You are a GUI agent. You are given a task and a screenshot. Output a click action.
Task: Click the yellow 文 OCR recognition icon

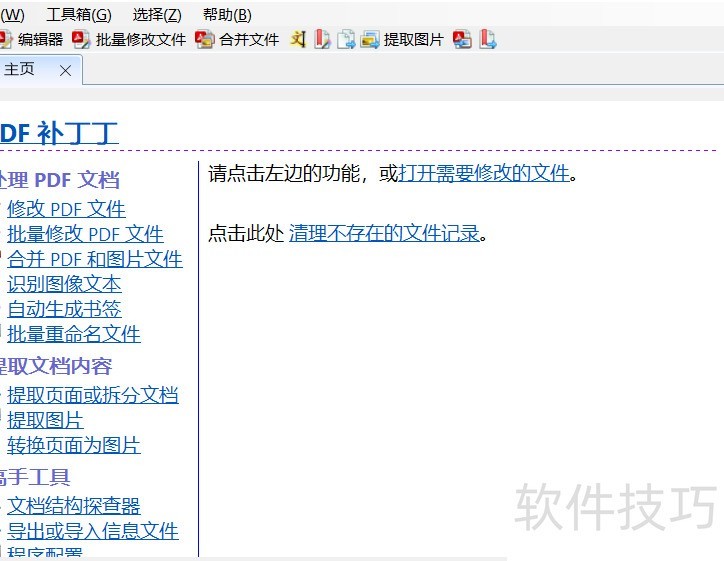(298, 40)
